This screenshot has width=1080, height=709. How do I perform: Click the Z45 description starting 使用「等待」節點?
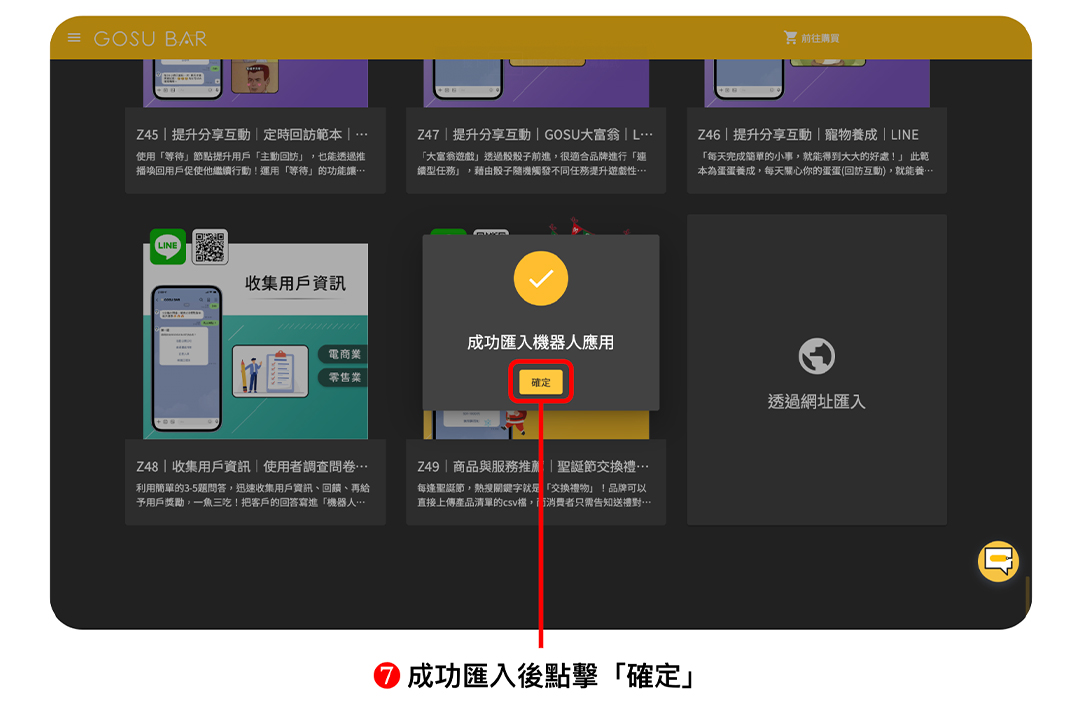251,163
